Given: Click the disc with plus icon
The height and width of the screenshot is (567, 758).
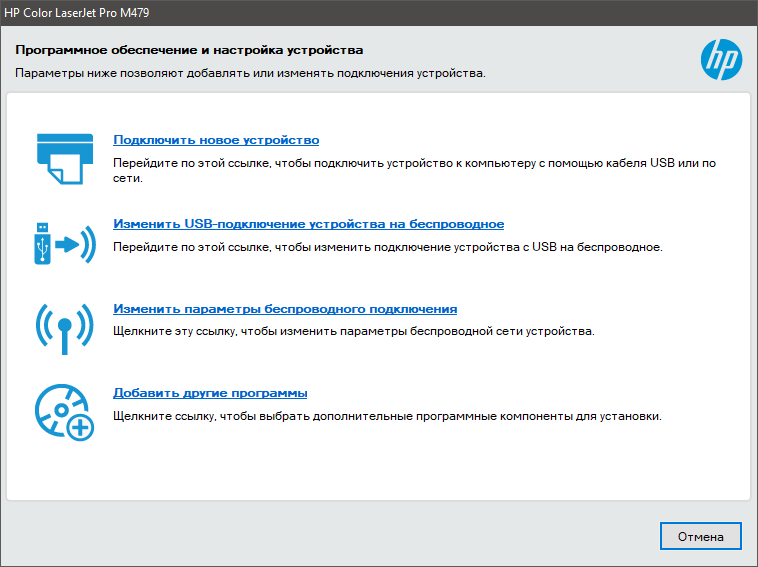Looking at the screenshot, I should (x=64, y=412).
